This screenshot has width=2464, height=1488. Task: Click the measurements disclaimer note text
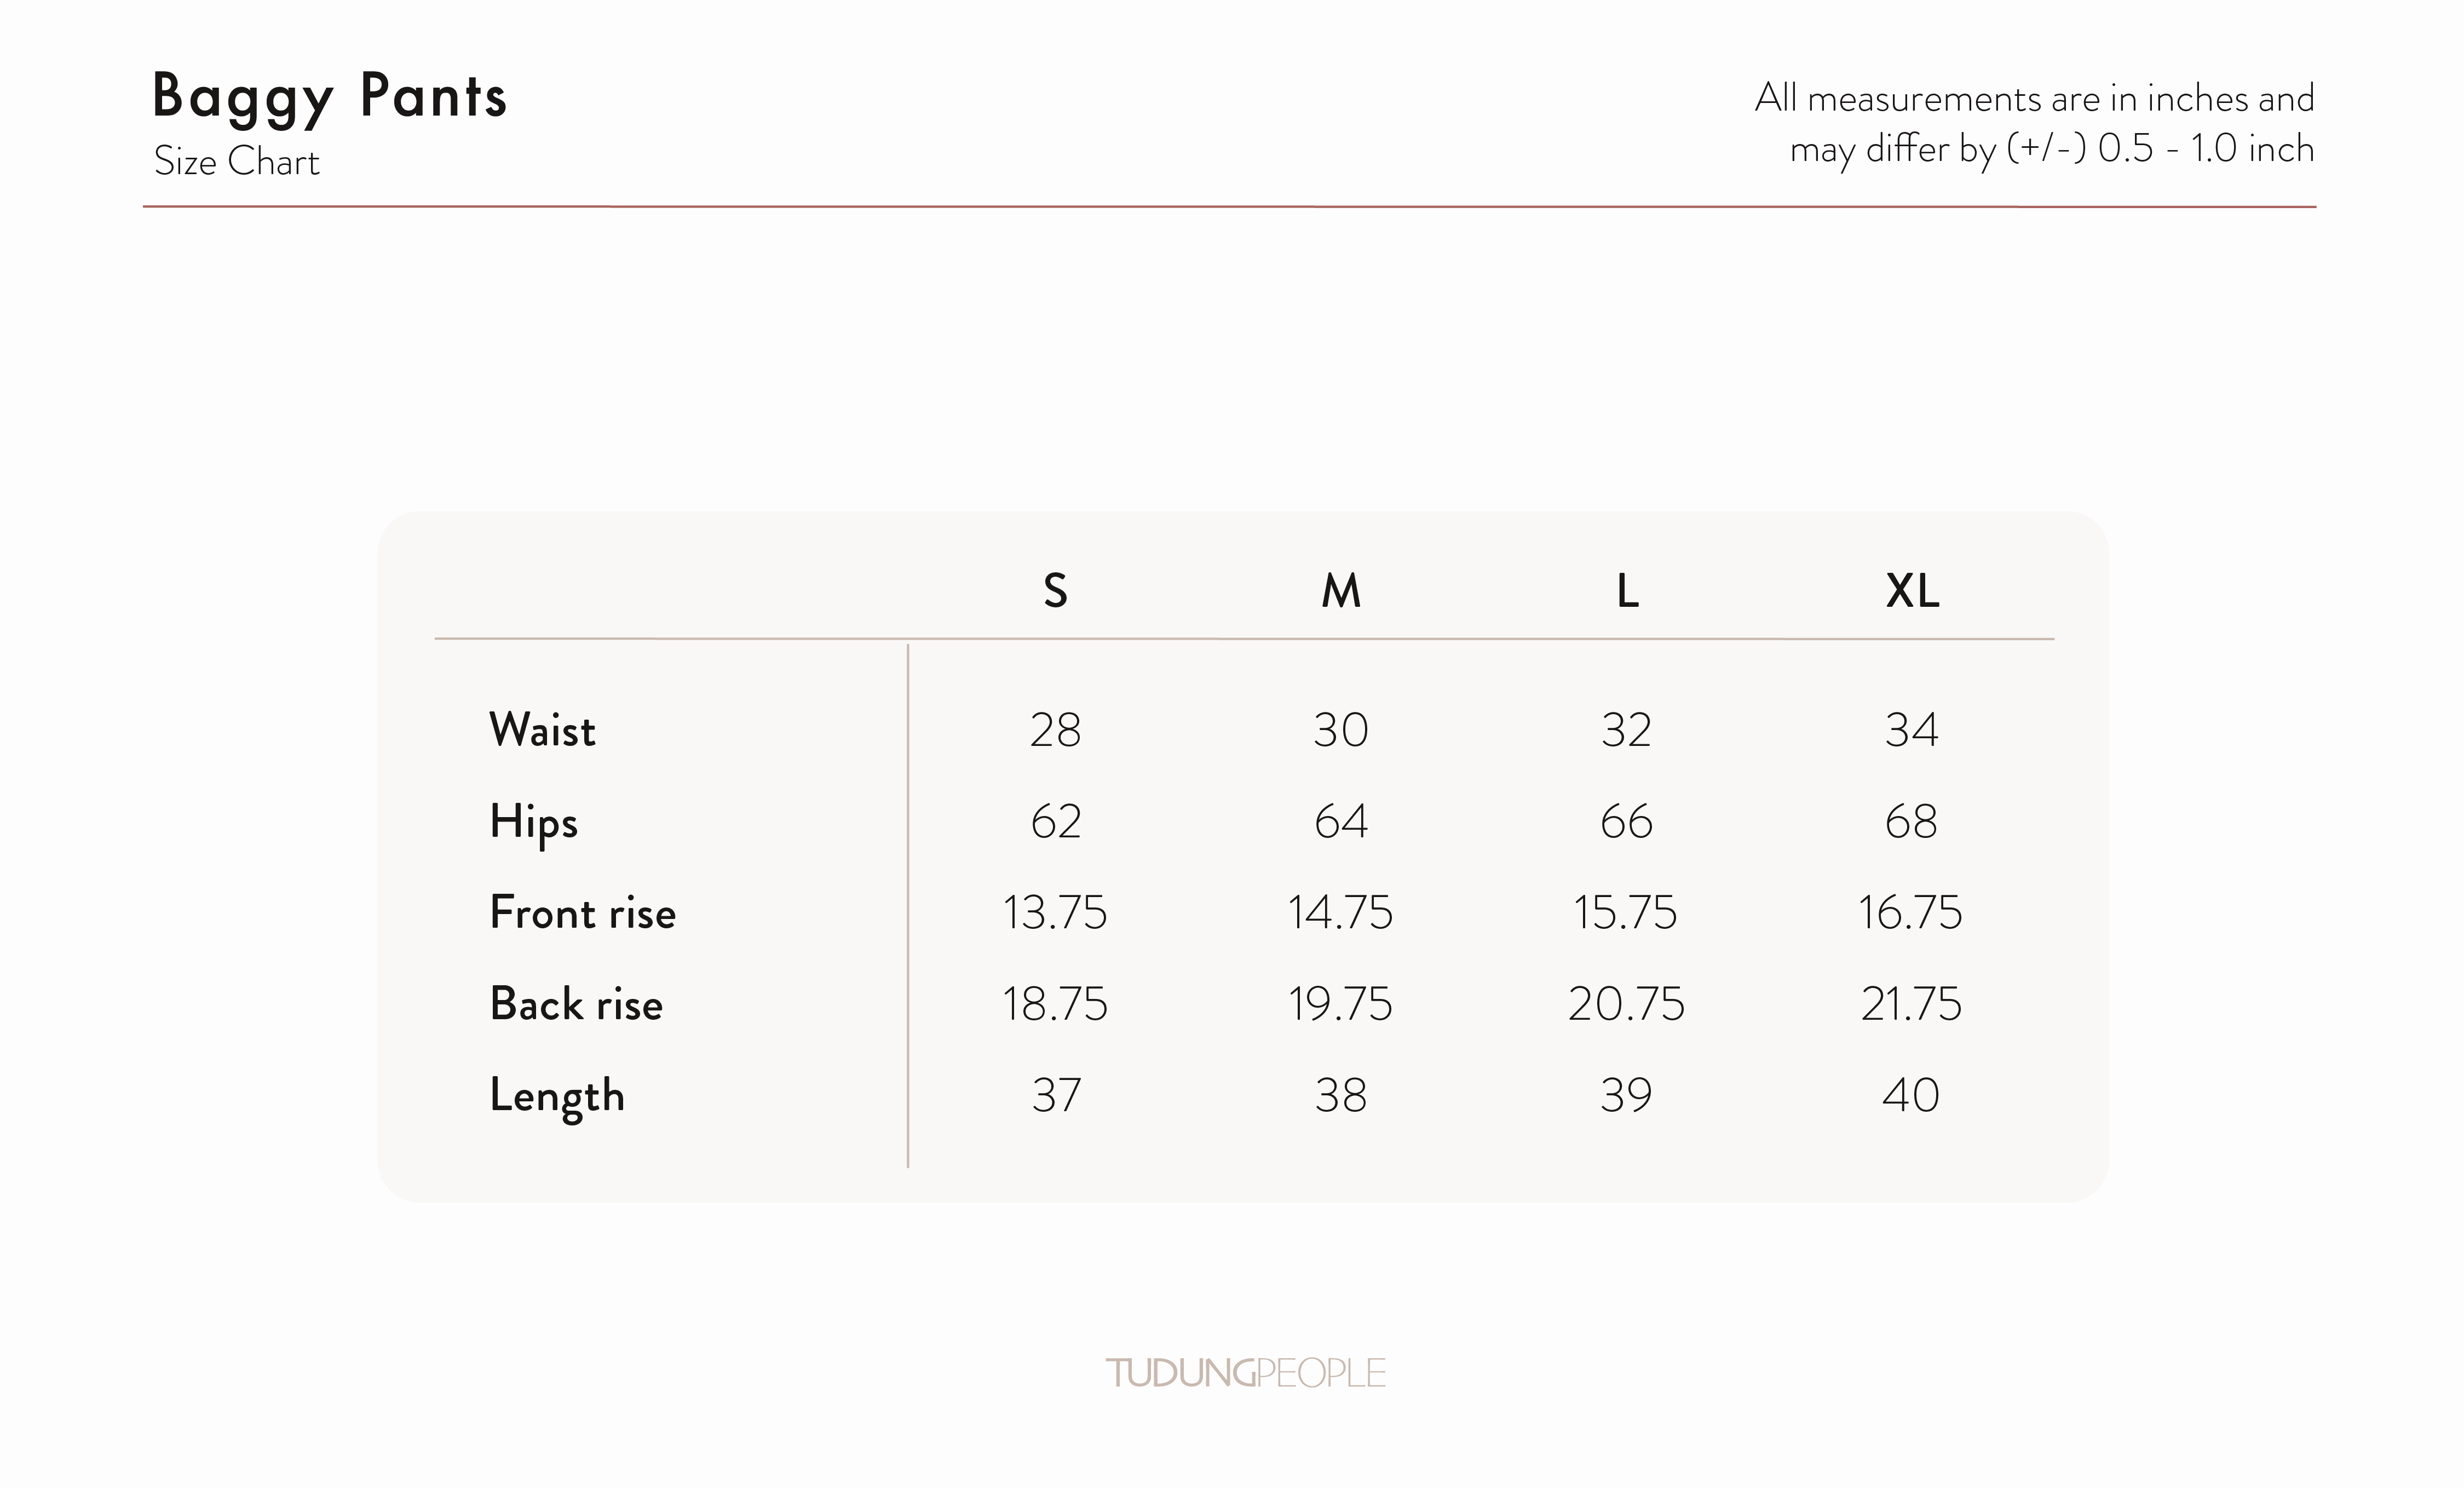(2034, 123)
